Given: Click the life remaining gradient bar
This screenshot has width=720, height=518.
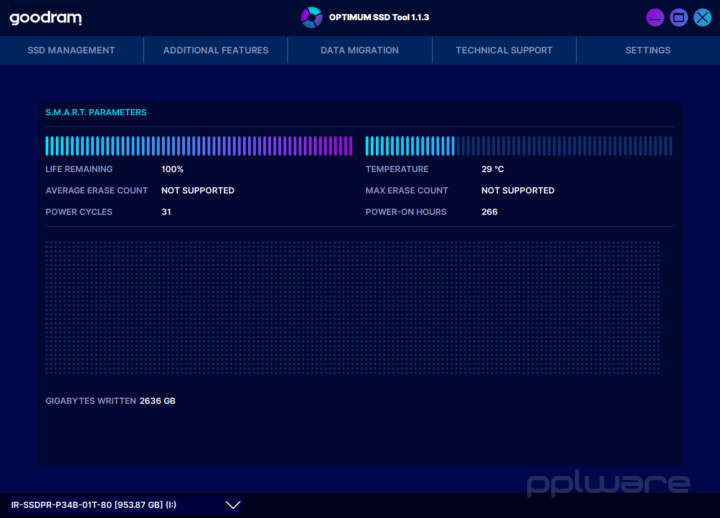Looking at the screenshot, I should click(199, 146).
